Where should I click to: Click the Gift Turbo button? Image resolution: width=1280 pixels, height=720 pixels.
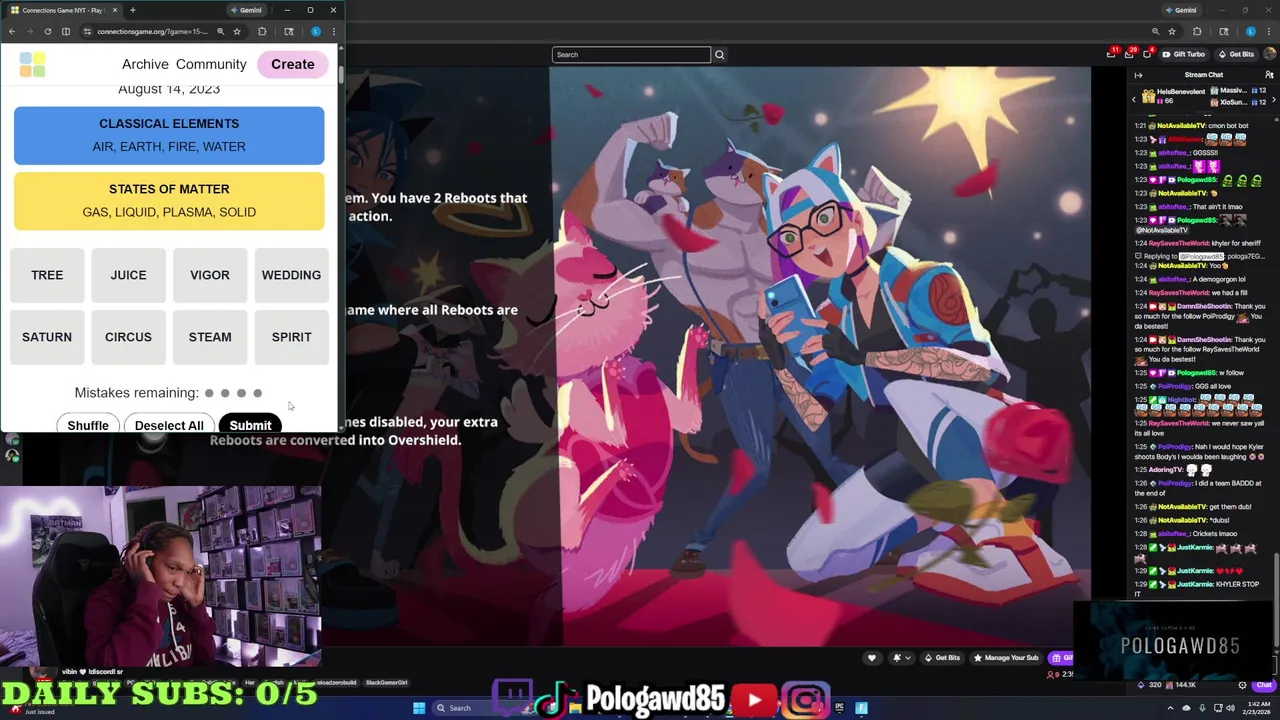(1183, 54)
